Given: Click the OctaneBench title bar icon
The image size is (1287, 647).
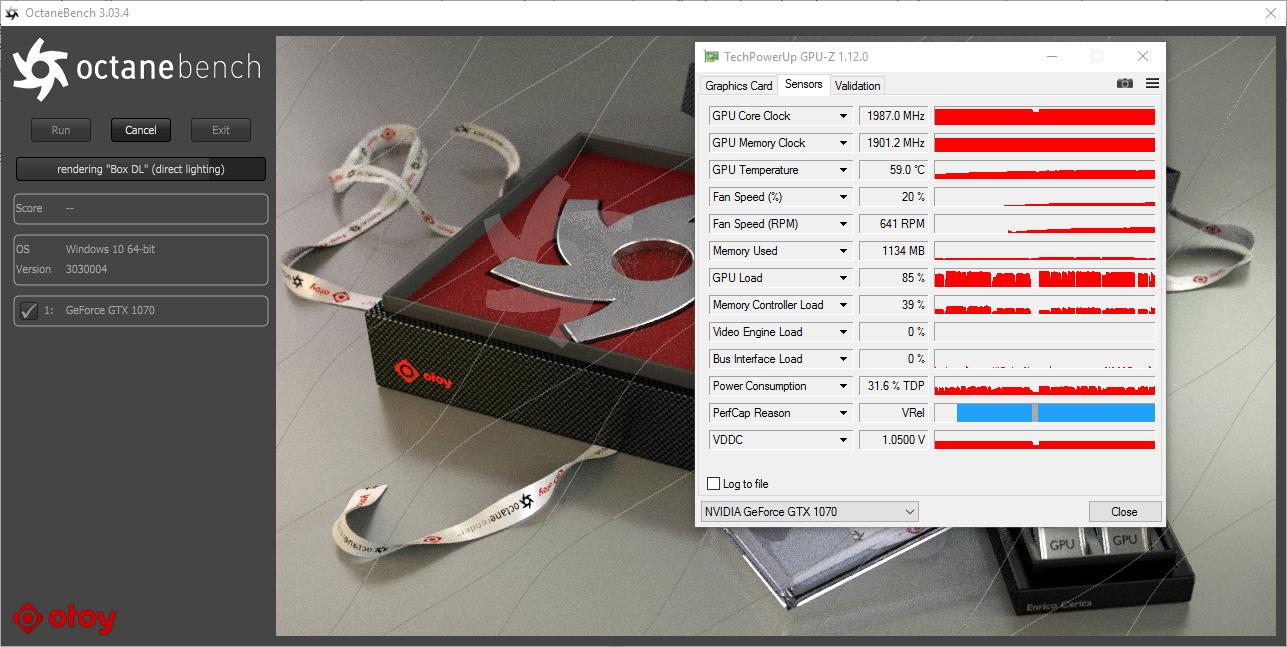Looking at the screenshot, I should coord(12,13).
